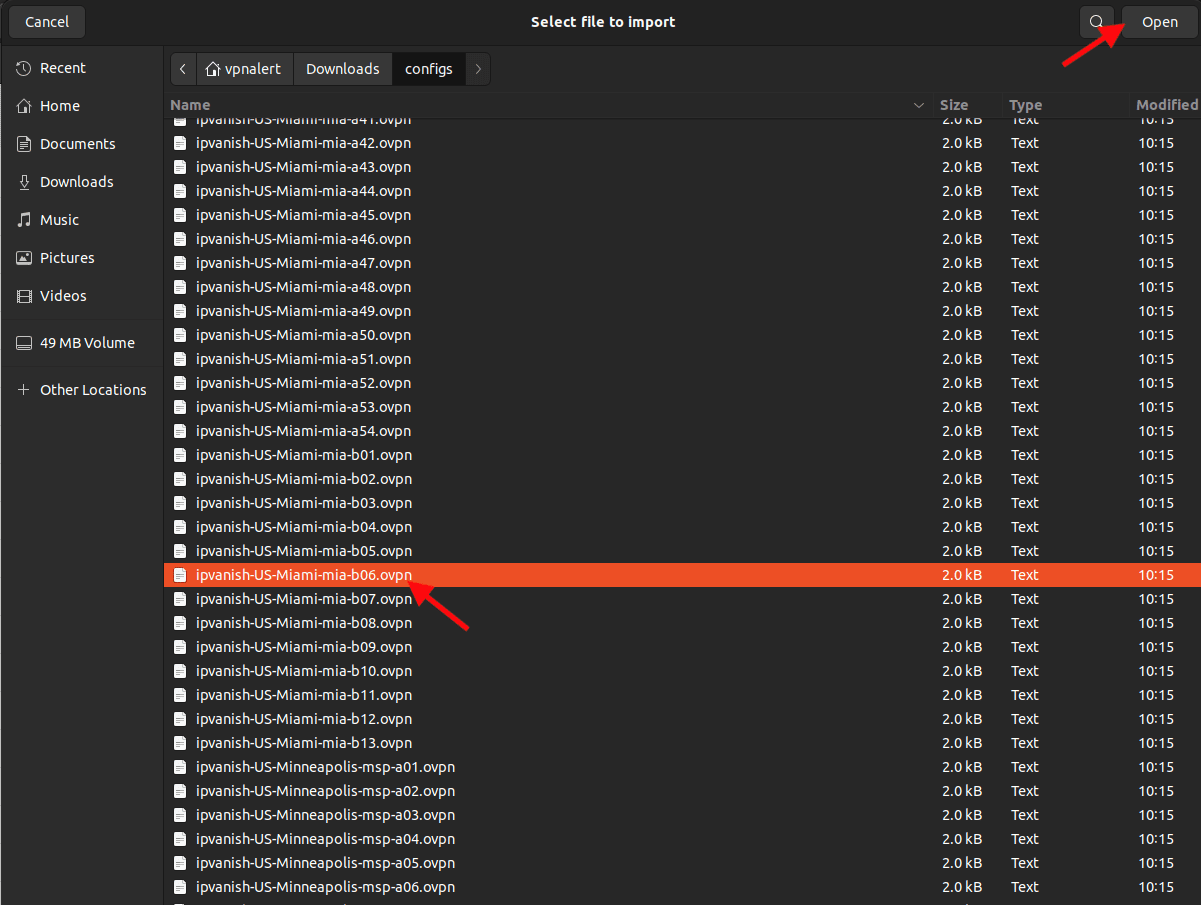Switch to vpnalert home path segment
This screenshot has width=1201, height=905.
(244, 69)
